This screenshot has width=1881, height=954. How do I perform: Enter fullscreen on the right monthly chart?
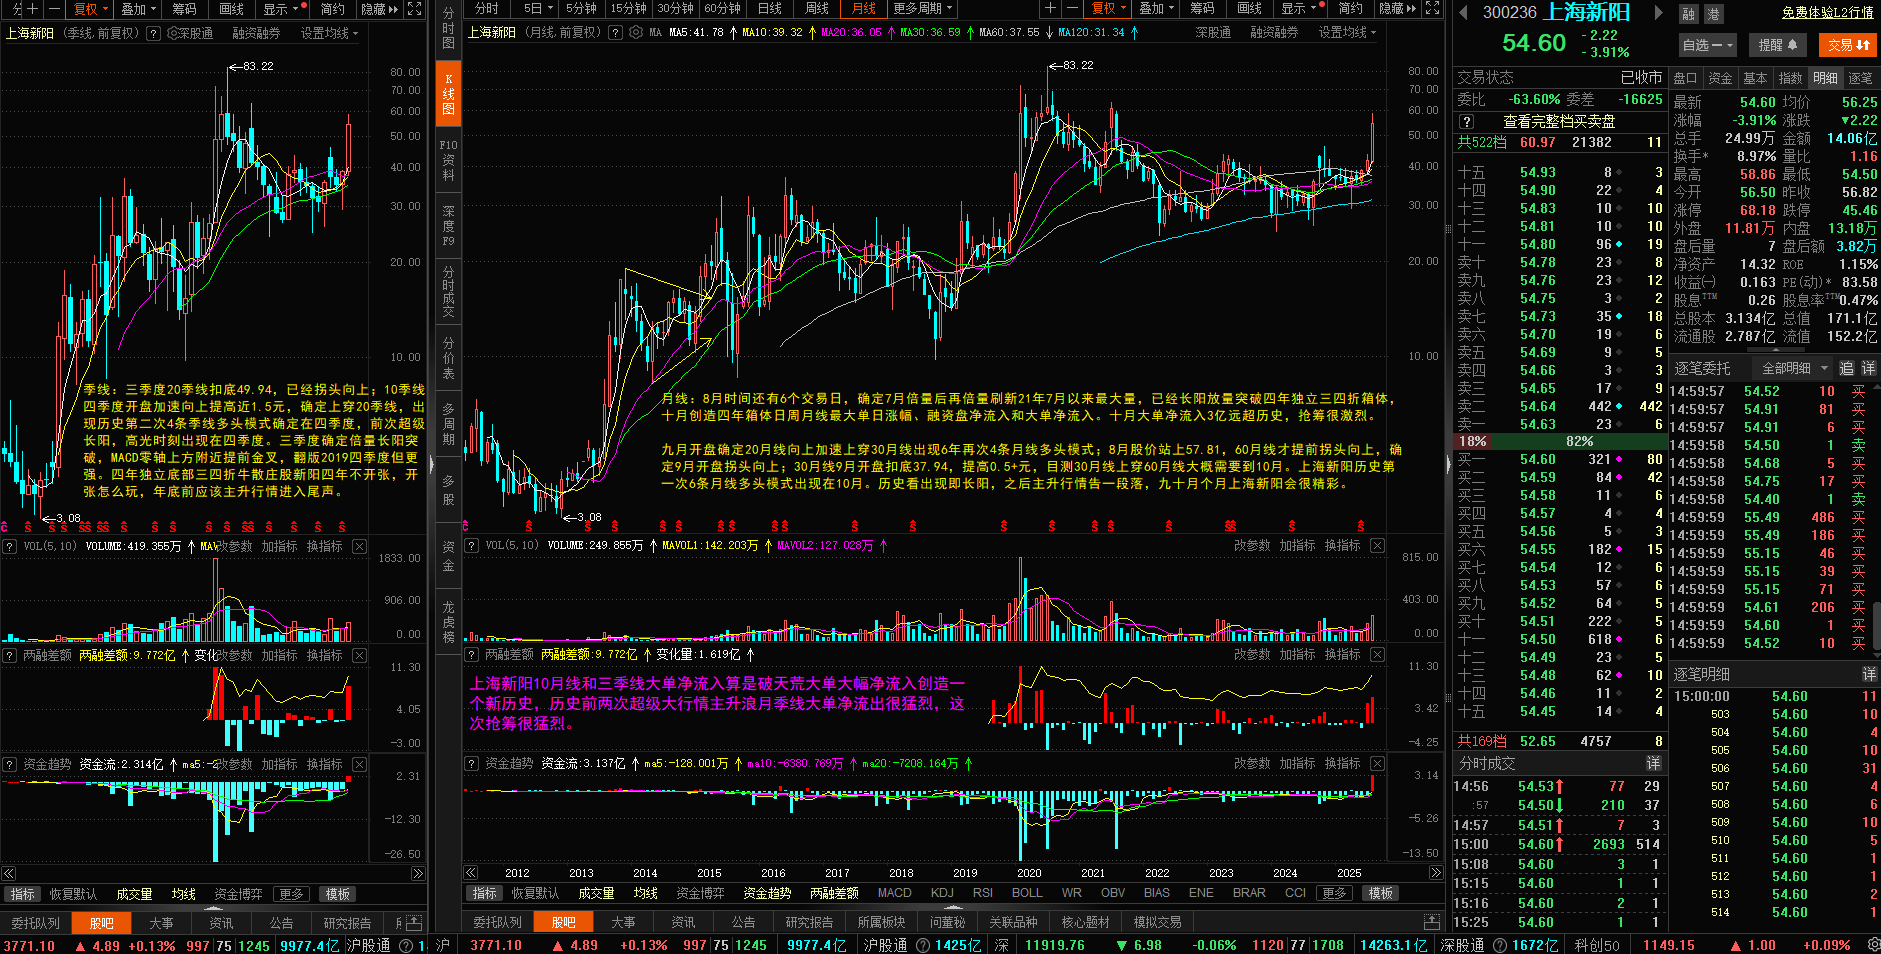[1432, 8]
